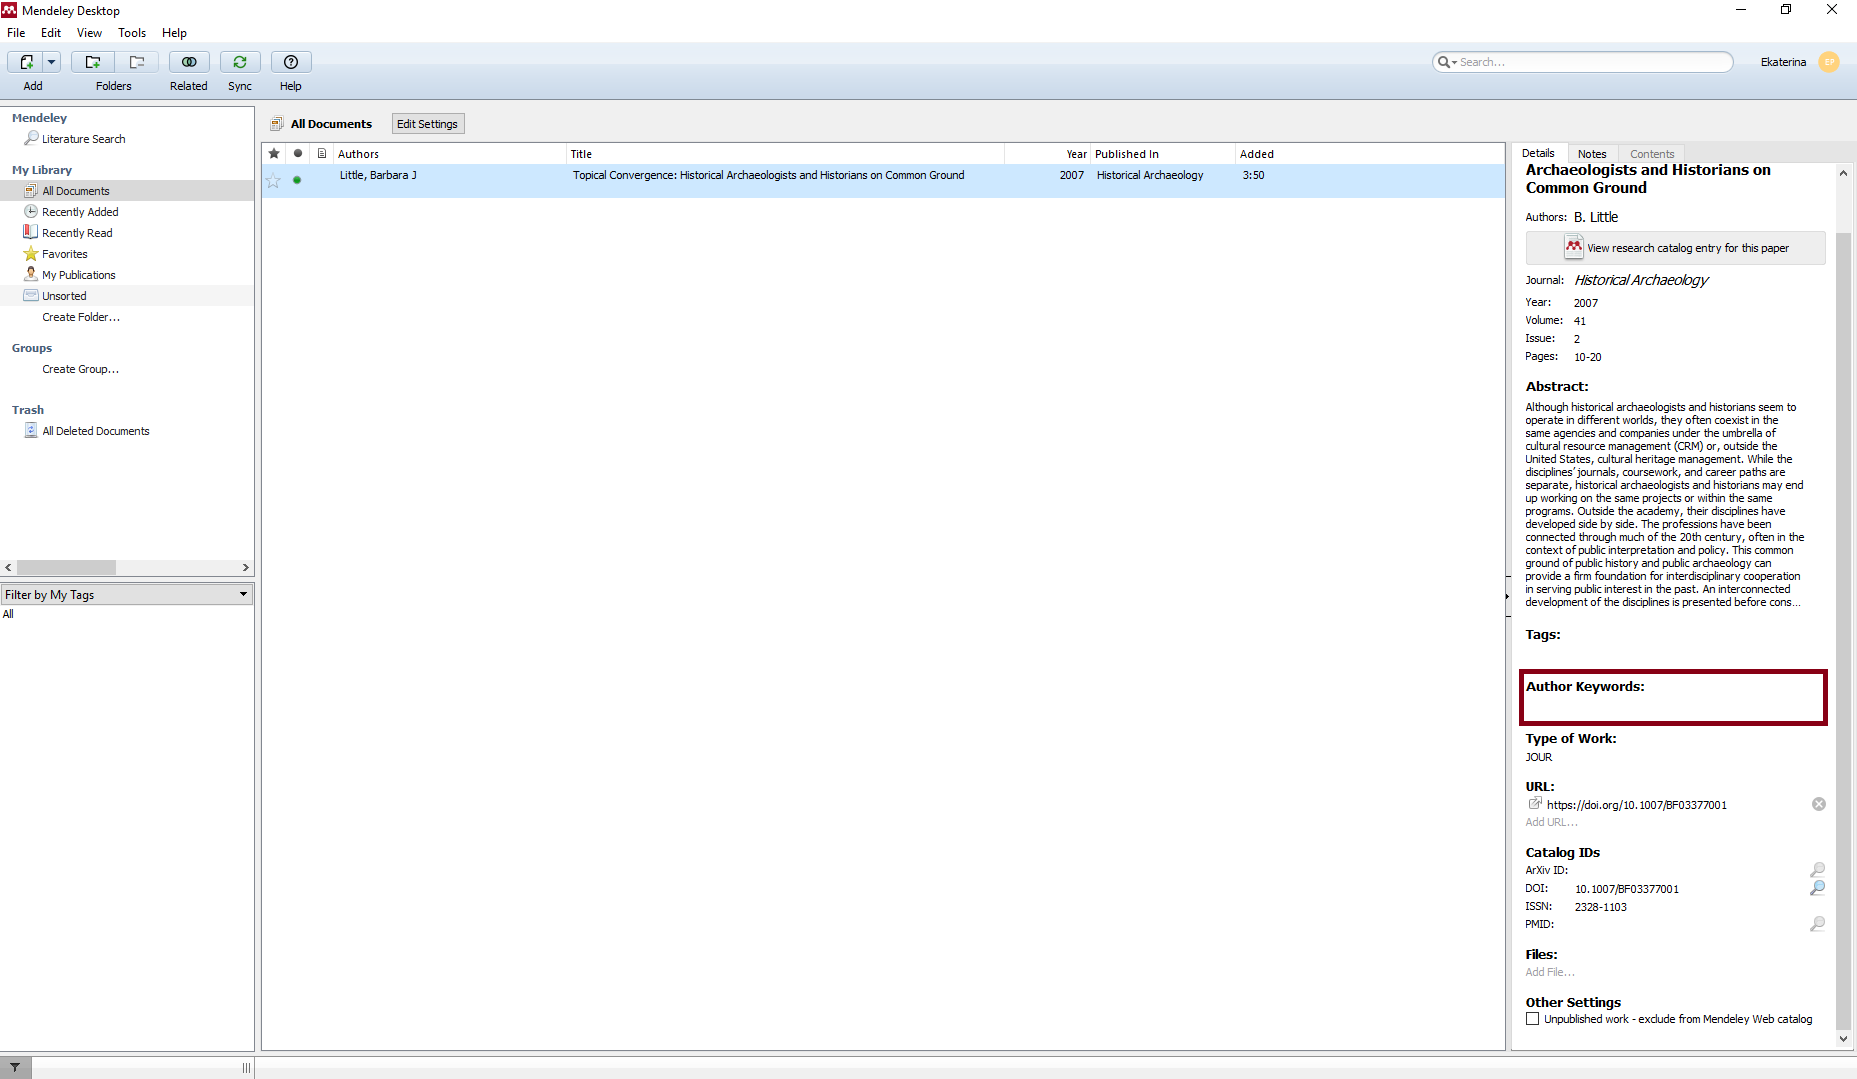Image resolution: width=1857 pixels, height=1079 pixels.
Task: Open the Filter by My Tags dropdown
Action: (127, 594)
